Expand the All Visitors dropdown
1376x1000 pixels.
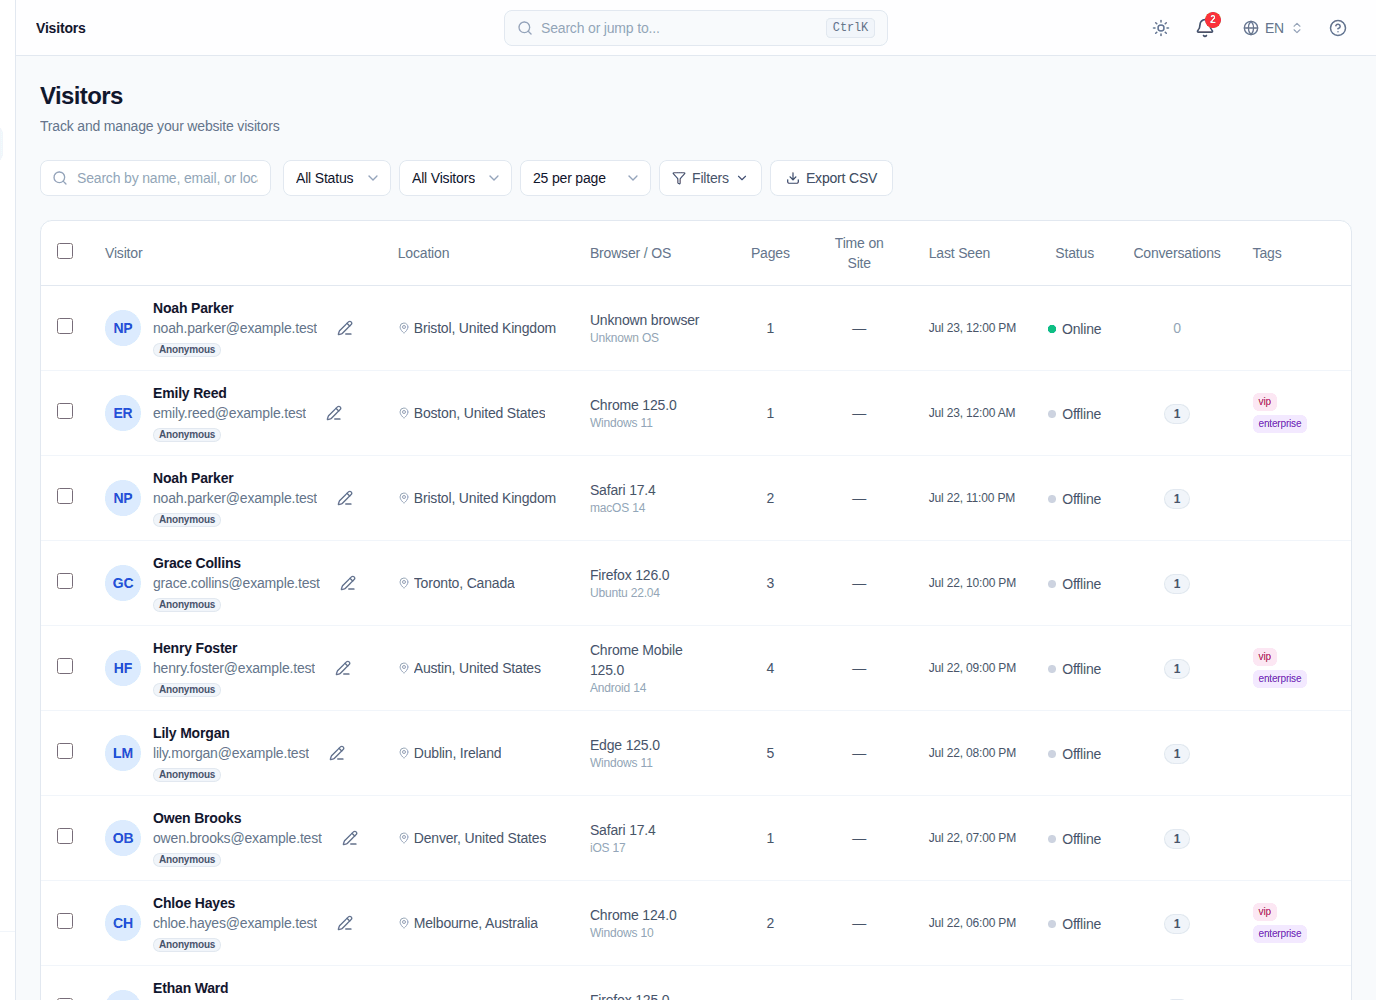pos(455,178)
